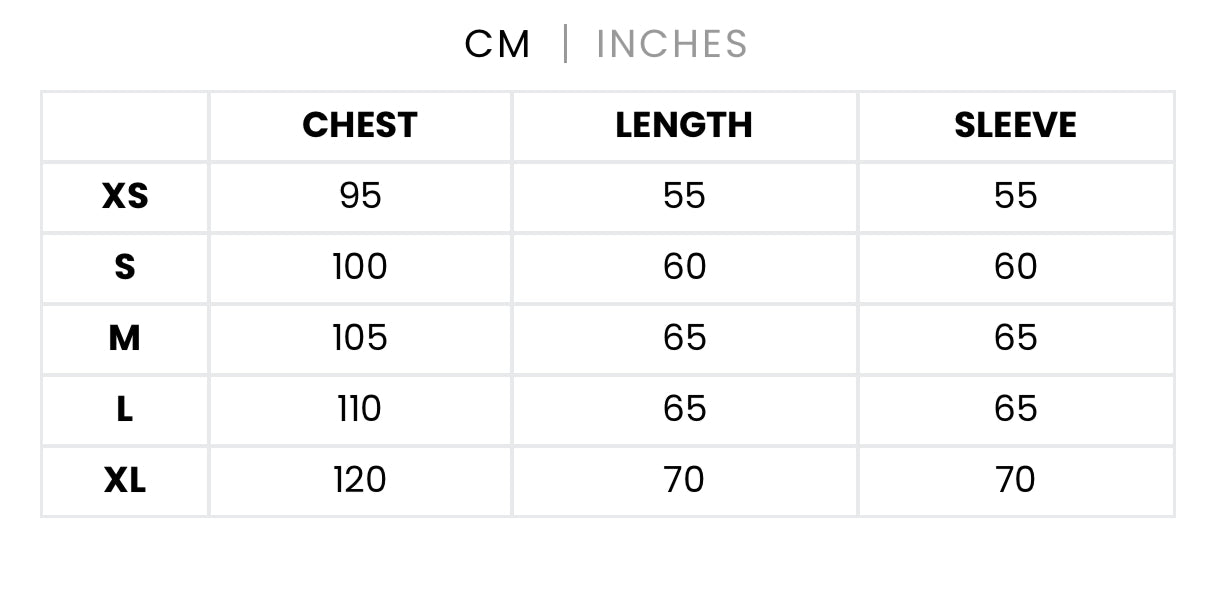
Task: Click the L chest value 110
Action: 360,409
